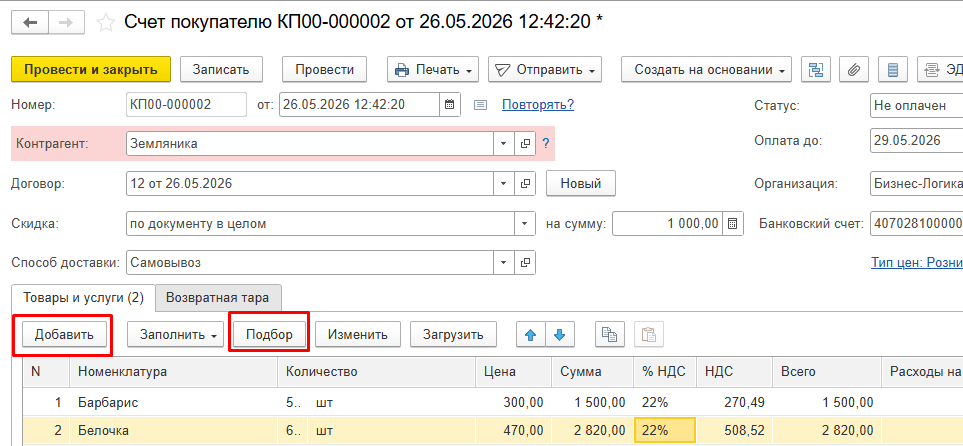Switch to Возвратная тара tab
The height and width of the screenshot is (446, 963).
point(218,299)
